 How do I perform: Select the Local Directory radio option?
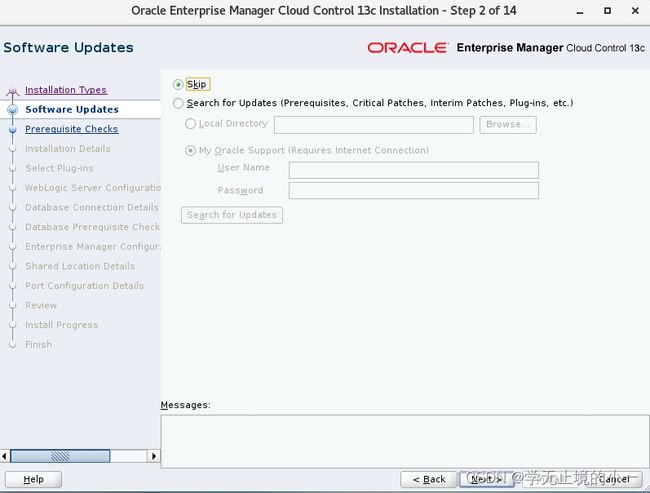(x=190, y=124)
